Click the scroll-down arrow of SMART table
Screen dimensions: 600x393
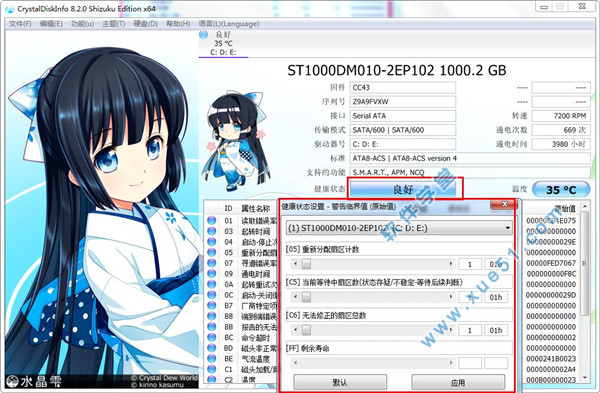584,378
